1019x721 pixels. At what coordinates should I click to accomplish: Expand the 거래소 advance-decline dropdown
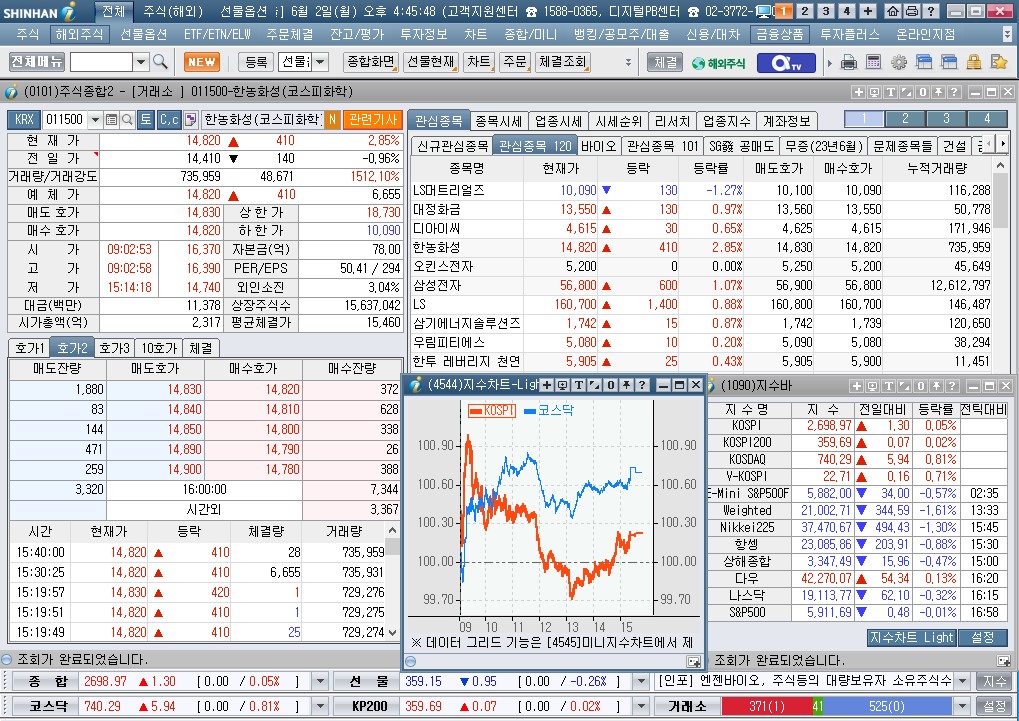963,706
